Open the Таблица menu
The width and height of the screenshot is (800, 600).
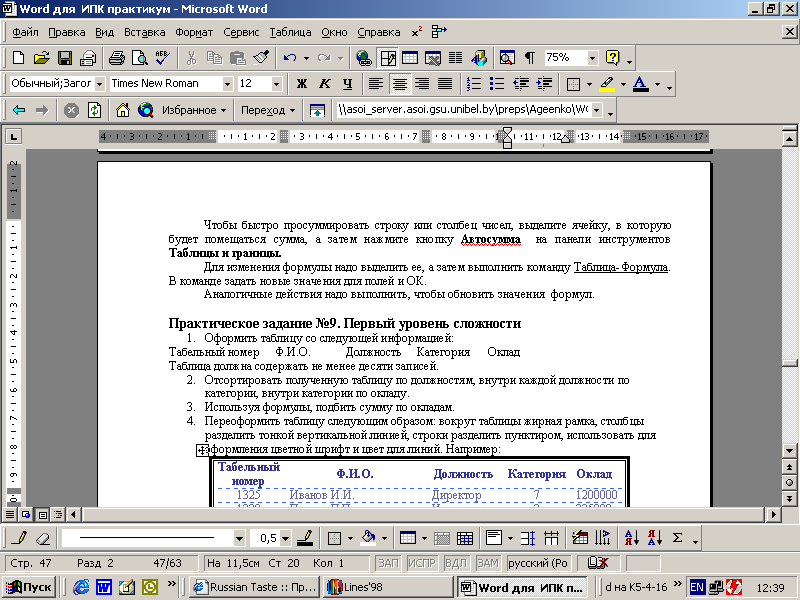(290, 32)
